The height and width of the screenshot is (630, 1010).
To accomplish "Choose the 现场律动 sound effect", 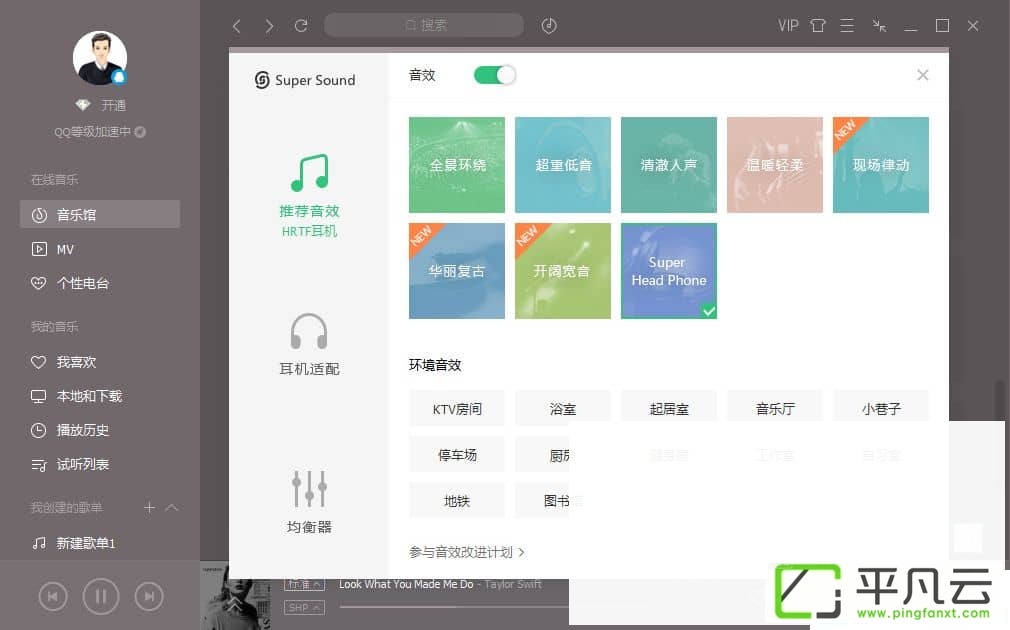I will click(881, 165).
